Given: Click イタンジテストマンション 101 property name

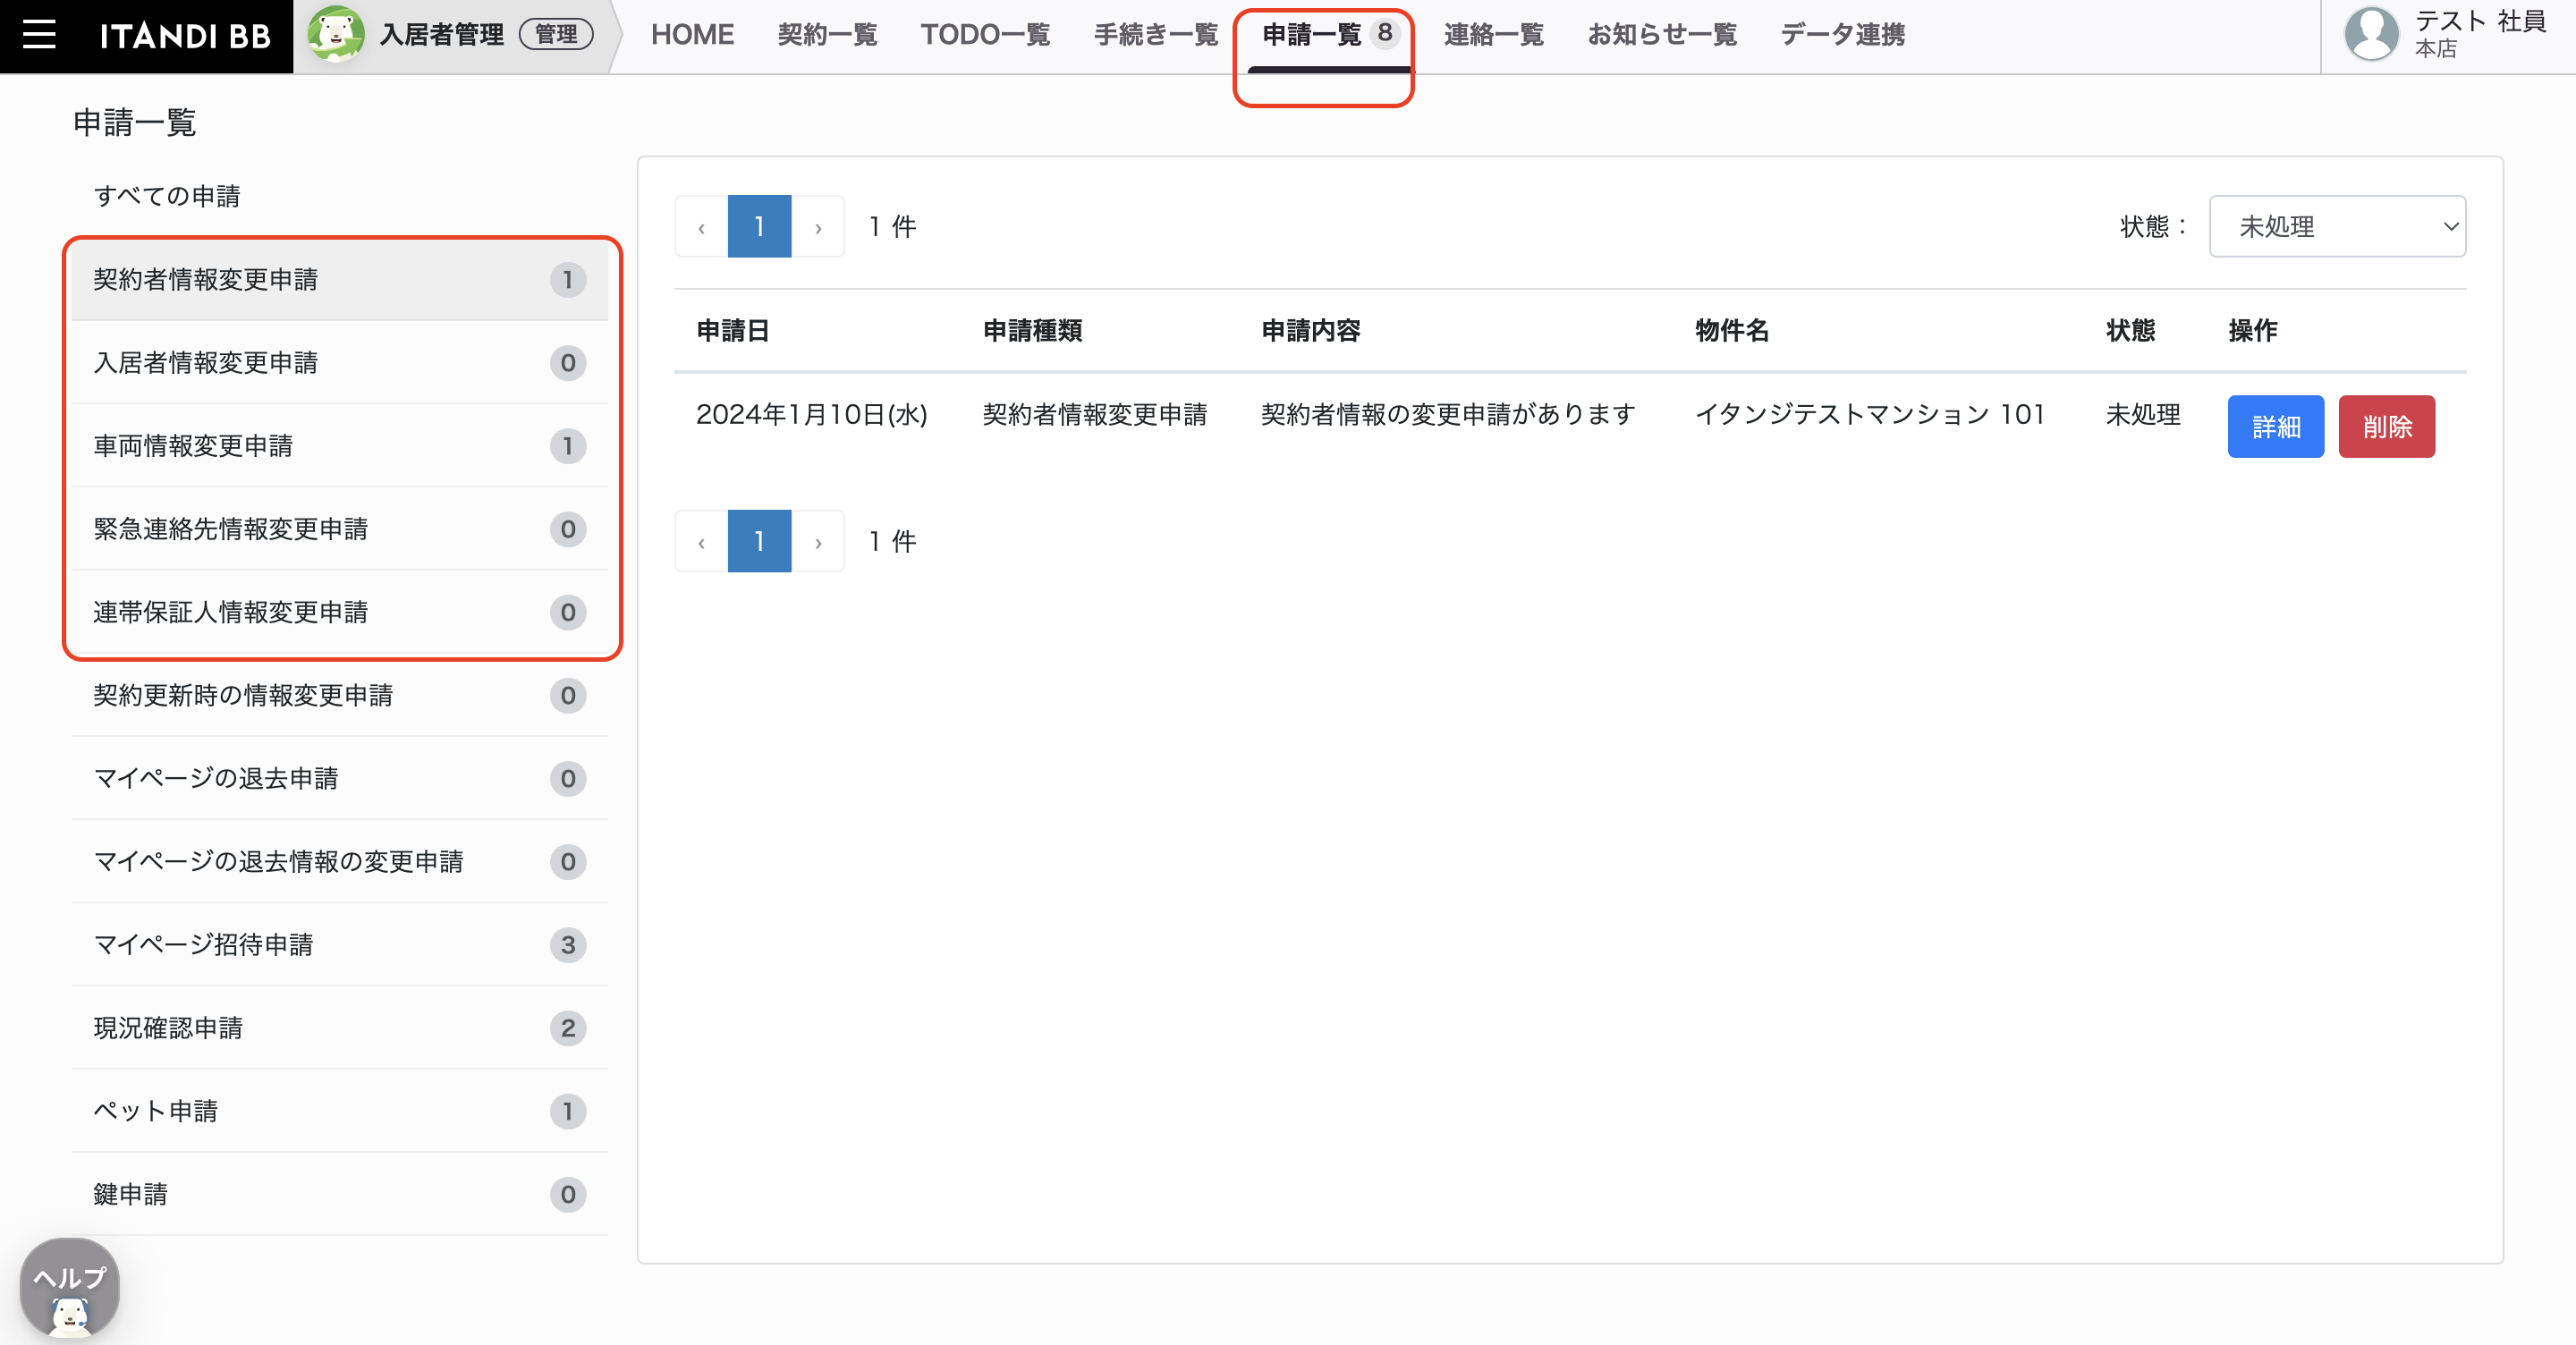Looking at the screenshot, I should [x=1869, y=414].
